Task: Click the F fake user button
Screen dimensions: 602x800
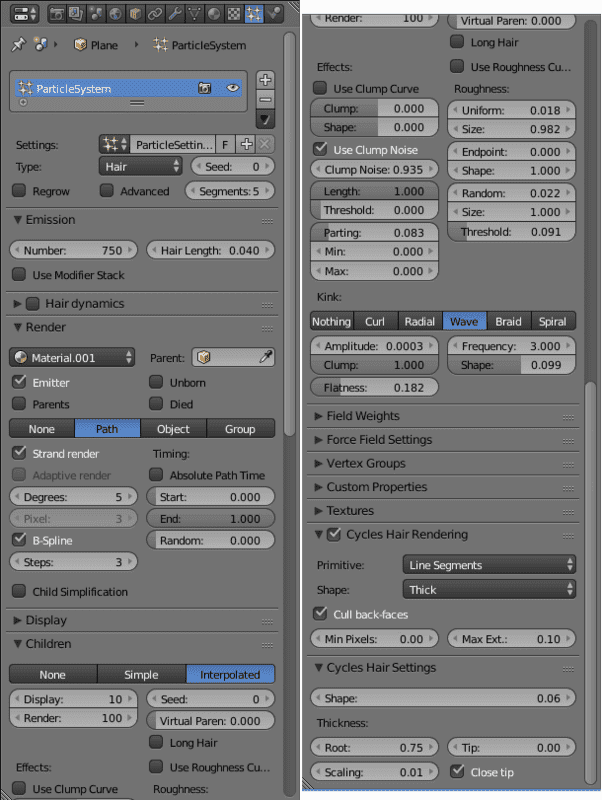Action: click(x=225, y=145)
